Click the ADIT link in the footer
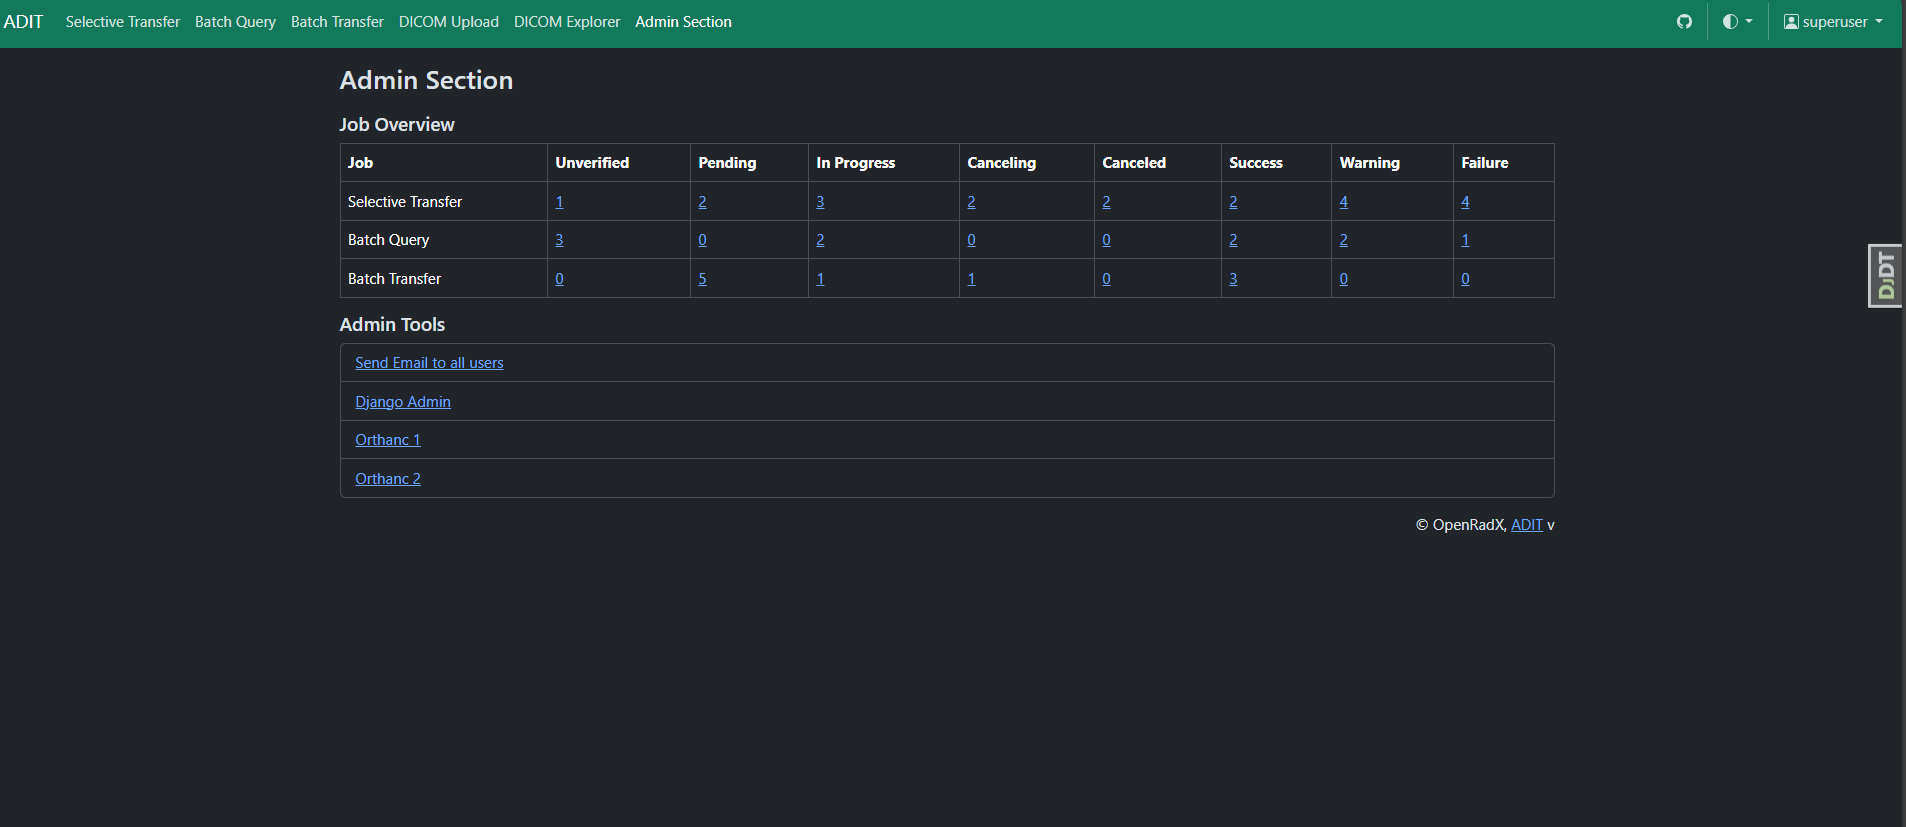 click(1528, 524)
